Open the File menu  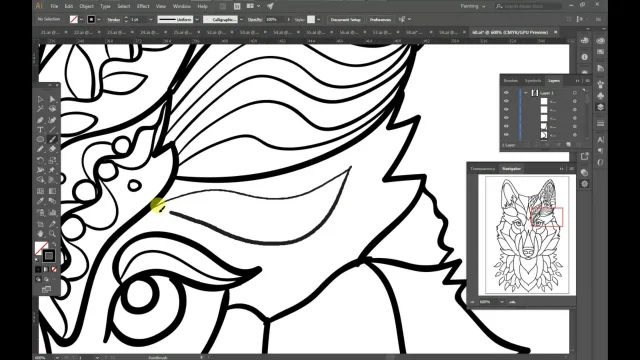point(54,6)
